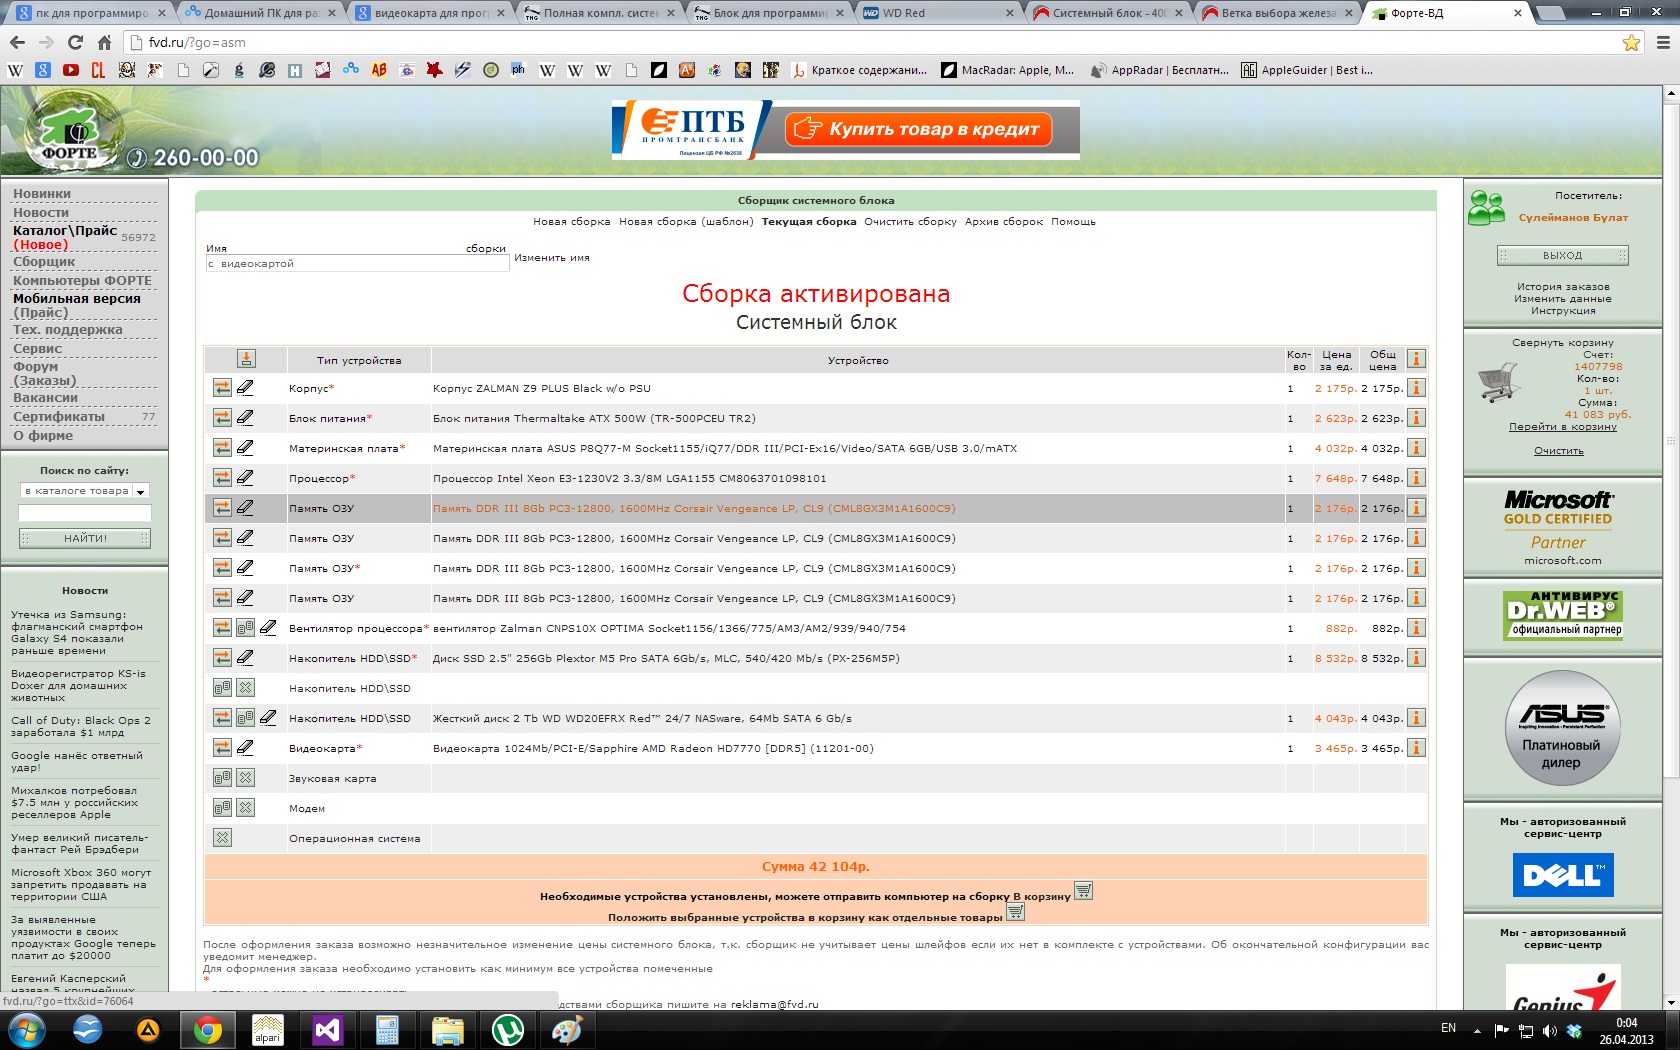The width and height of the screenshot is (1680, 1050).
Task: Select 'Очистить сборку' in the builder menu
Action: 910,222
